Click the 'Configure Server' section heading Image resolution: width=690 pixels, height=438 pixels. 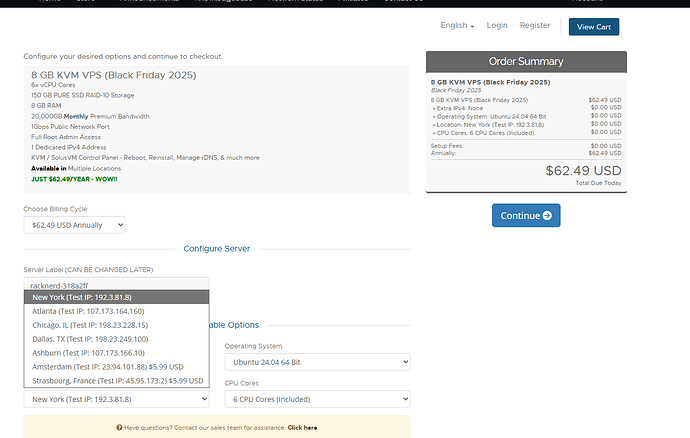point(217,249)
